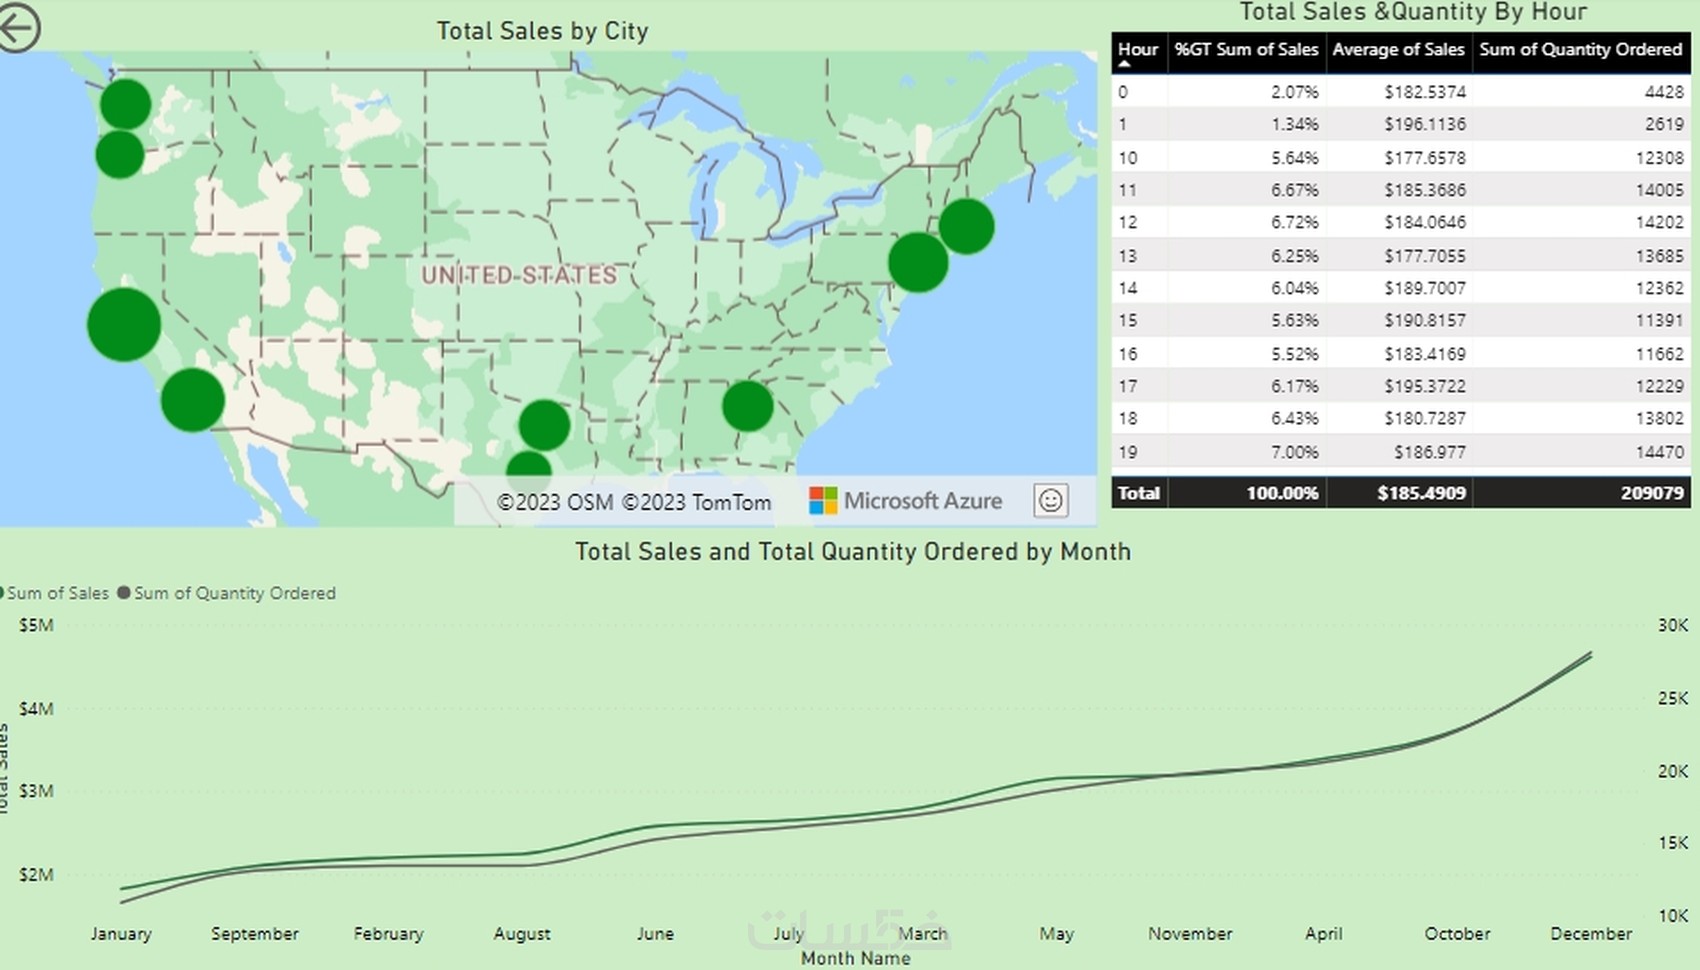
Task: Click the 6.72% cell for hour 12
Action: (x=1294, y=222)
